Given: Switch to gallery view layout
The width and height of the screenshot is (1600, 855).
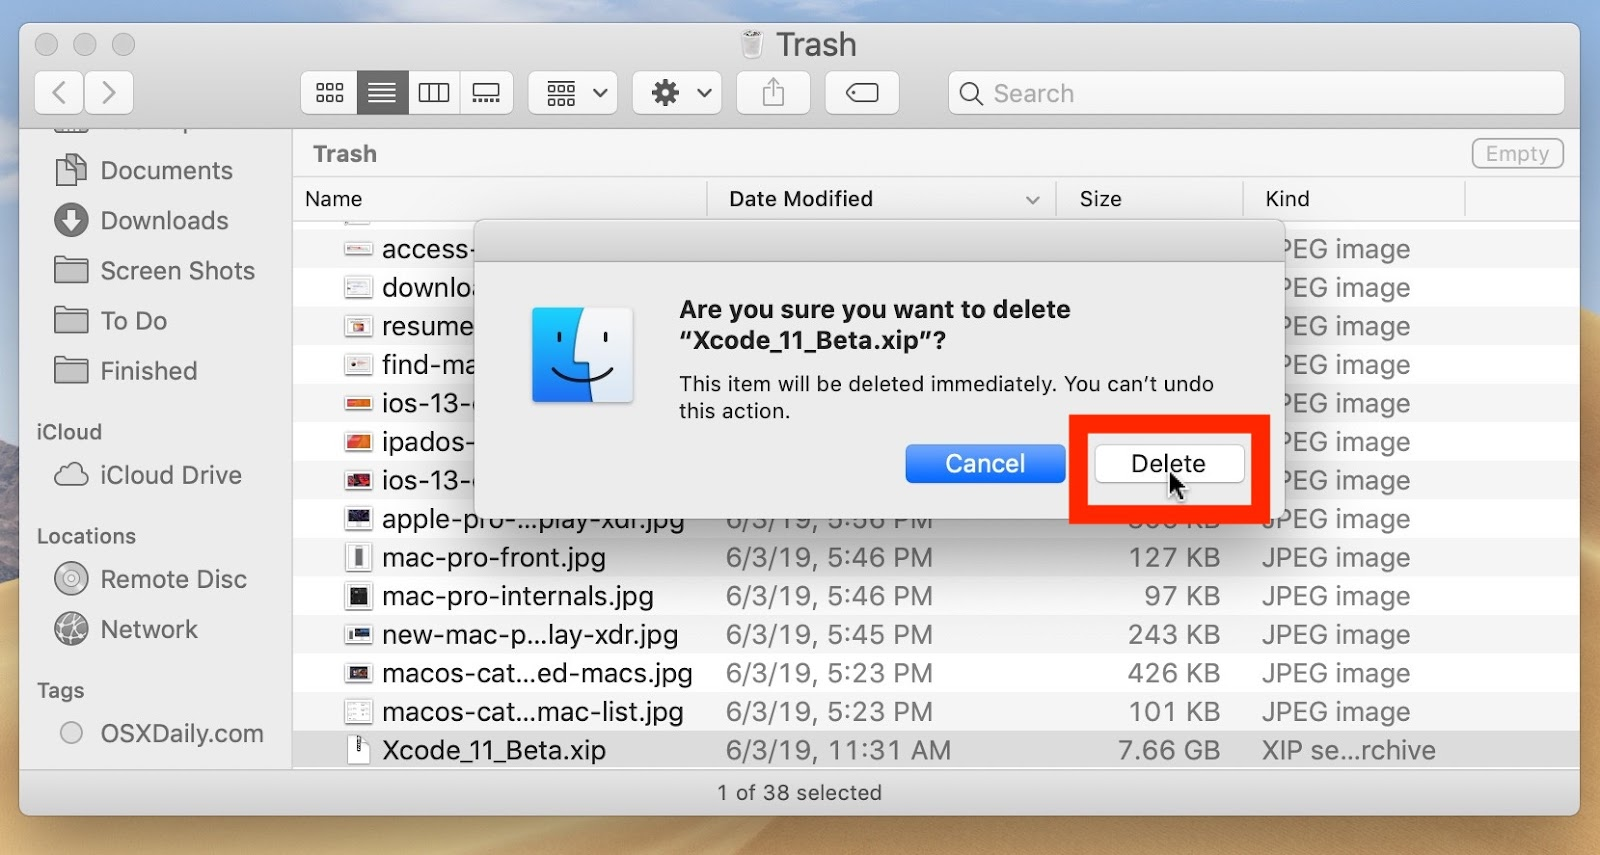Looking at the screenshot, I should (x=487, y=93).
